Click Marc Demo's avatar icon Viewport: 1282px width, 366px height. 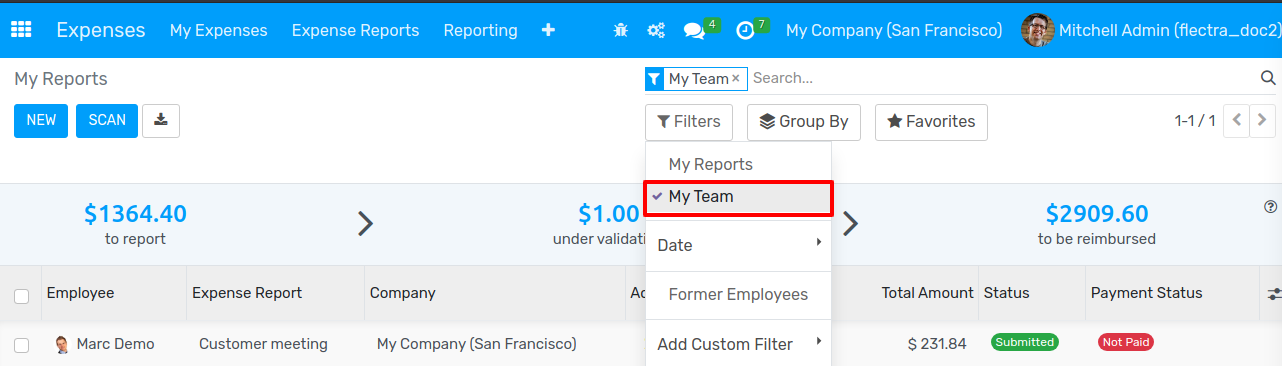(62, 344)
